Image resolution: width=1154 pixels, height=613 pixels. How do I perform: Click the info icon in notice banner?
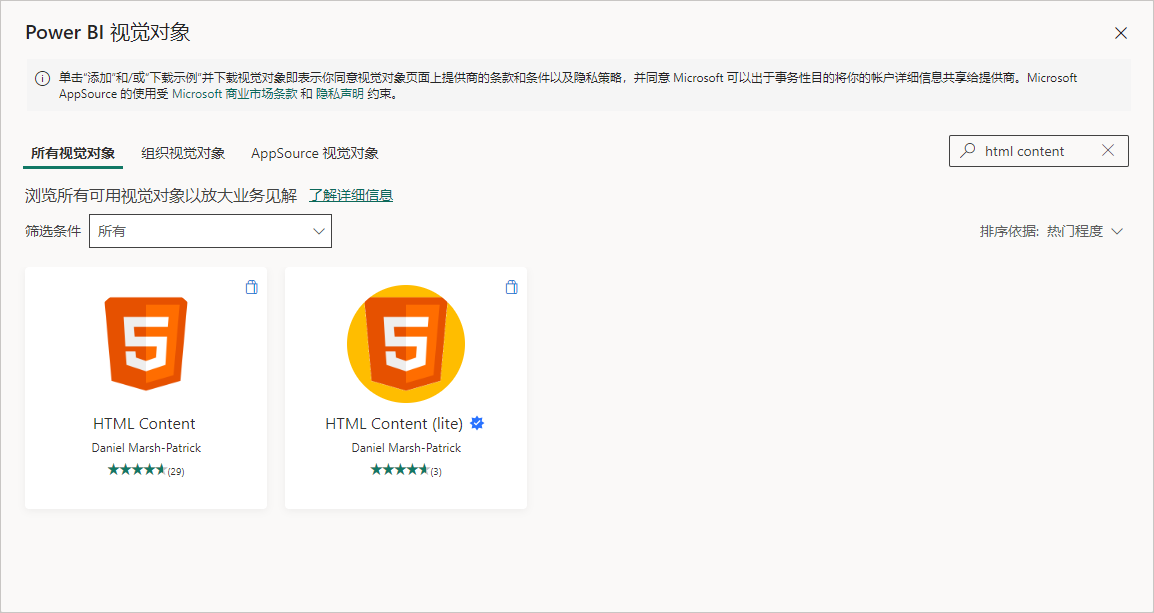coord(43,78)
